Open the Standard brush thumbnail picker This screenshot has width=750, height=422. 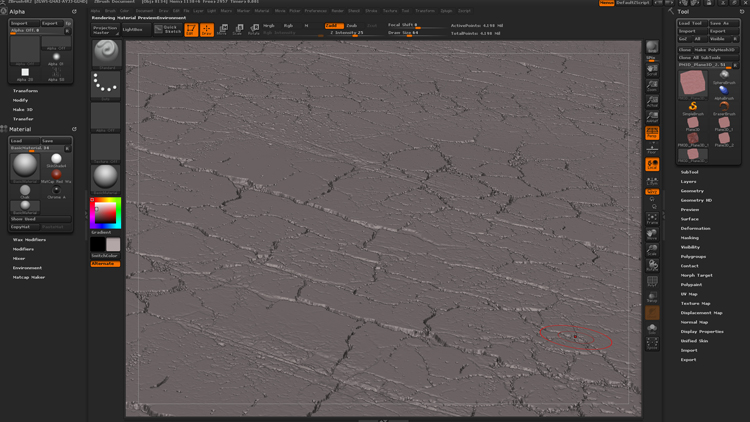(x=105, y=52)
